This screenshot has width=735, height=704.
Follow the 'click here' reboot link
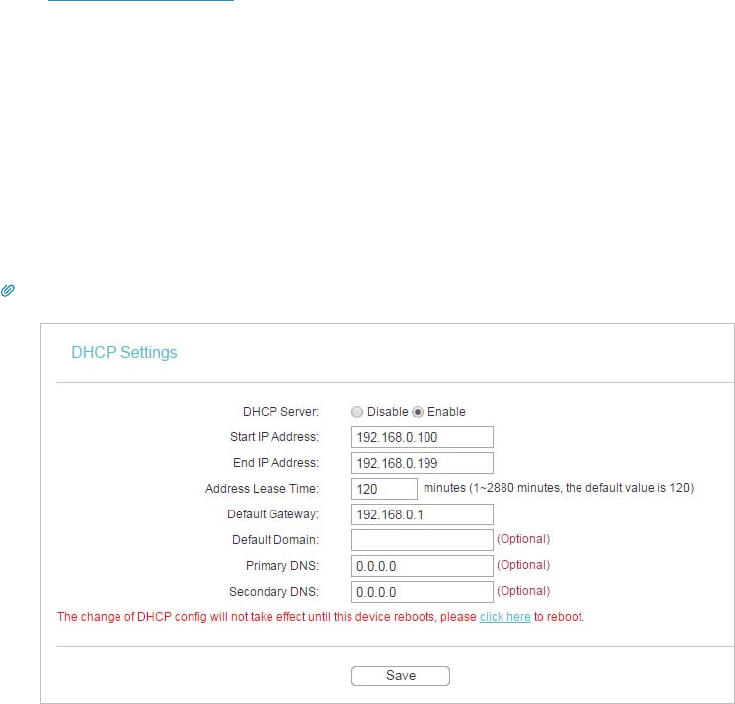pos(505,617)
